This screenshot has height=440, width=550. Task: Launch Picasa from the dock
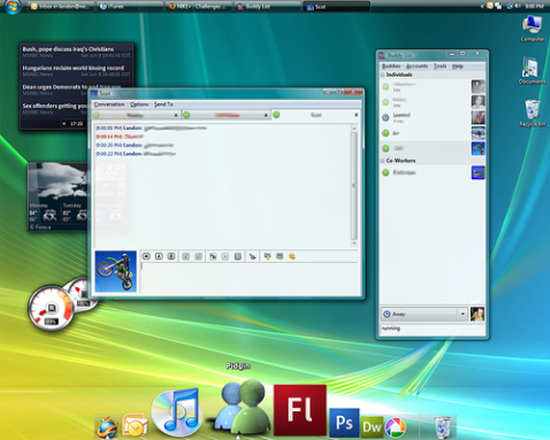point(395,427)
